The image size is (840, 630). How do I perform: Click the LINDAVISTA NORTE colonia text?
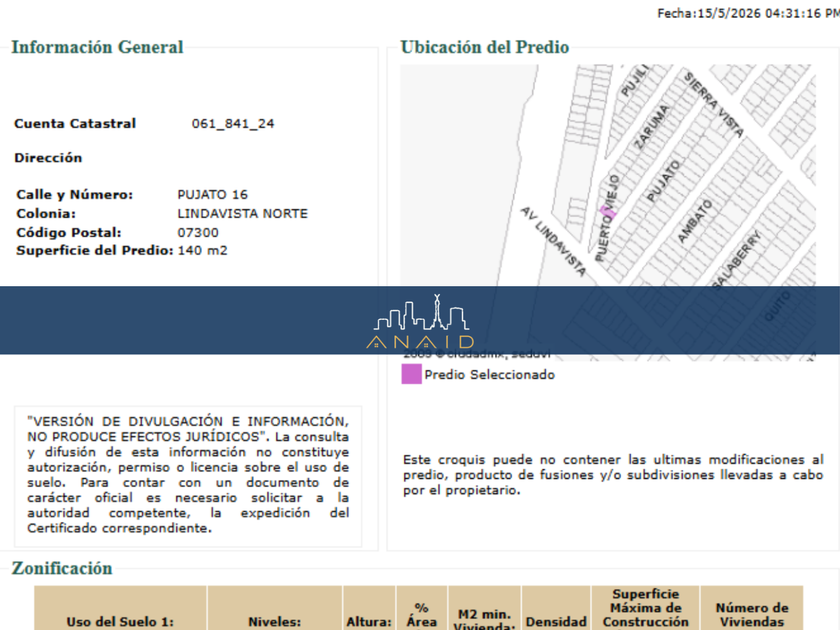[x=243, y=214]
